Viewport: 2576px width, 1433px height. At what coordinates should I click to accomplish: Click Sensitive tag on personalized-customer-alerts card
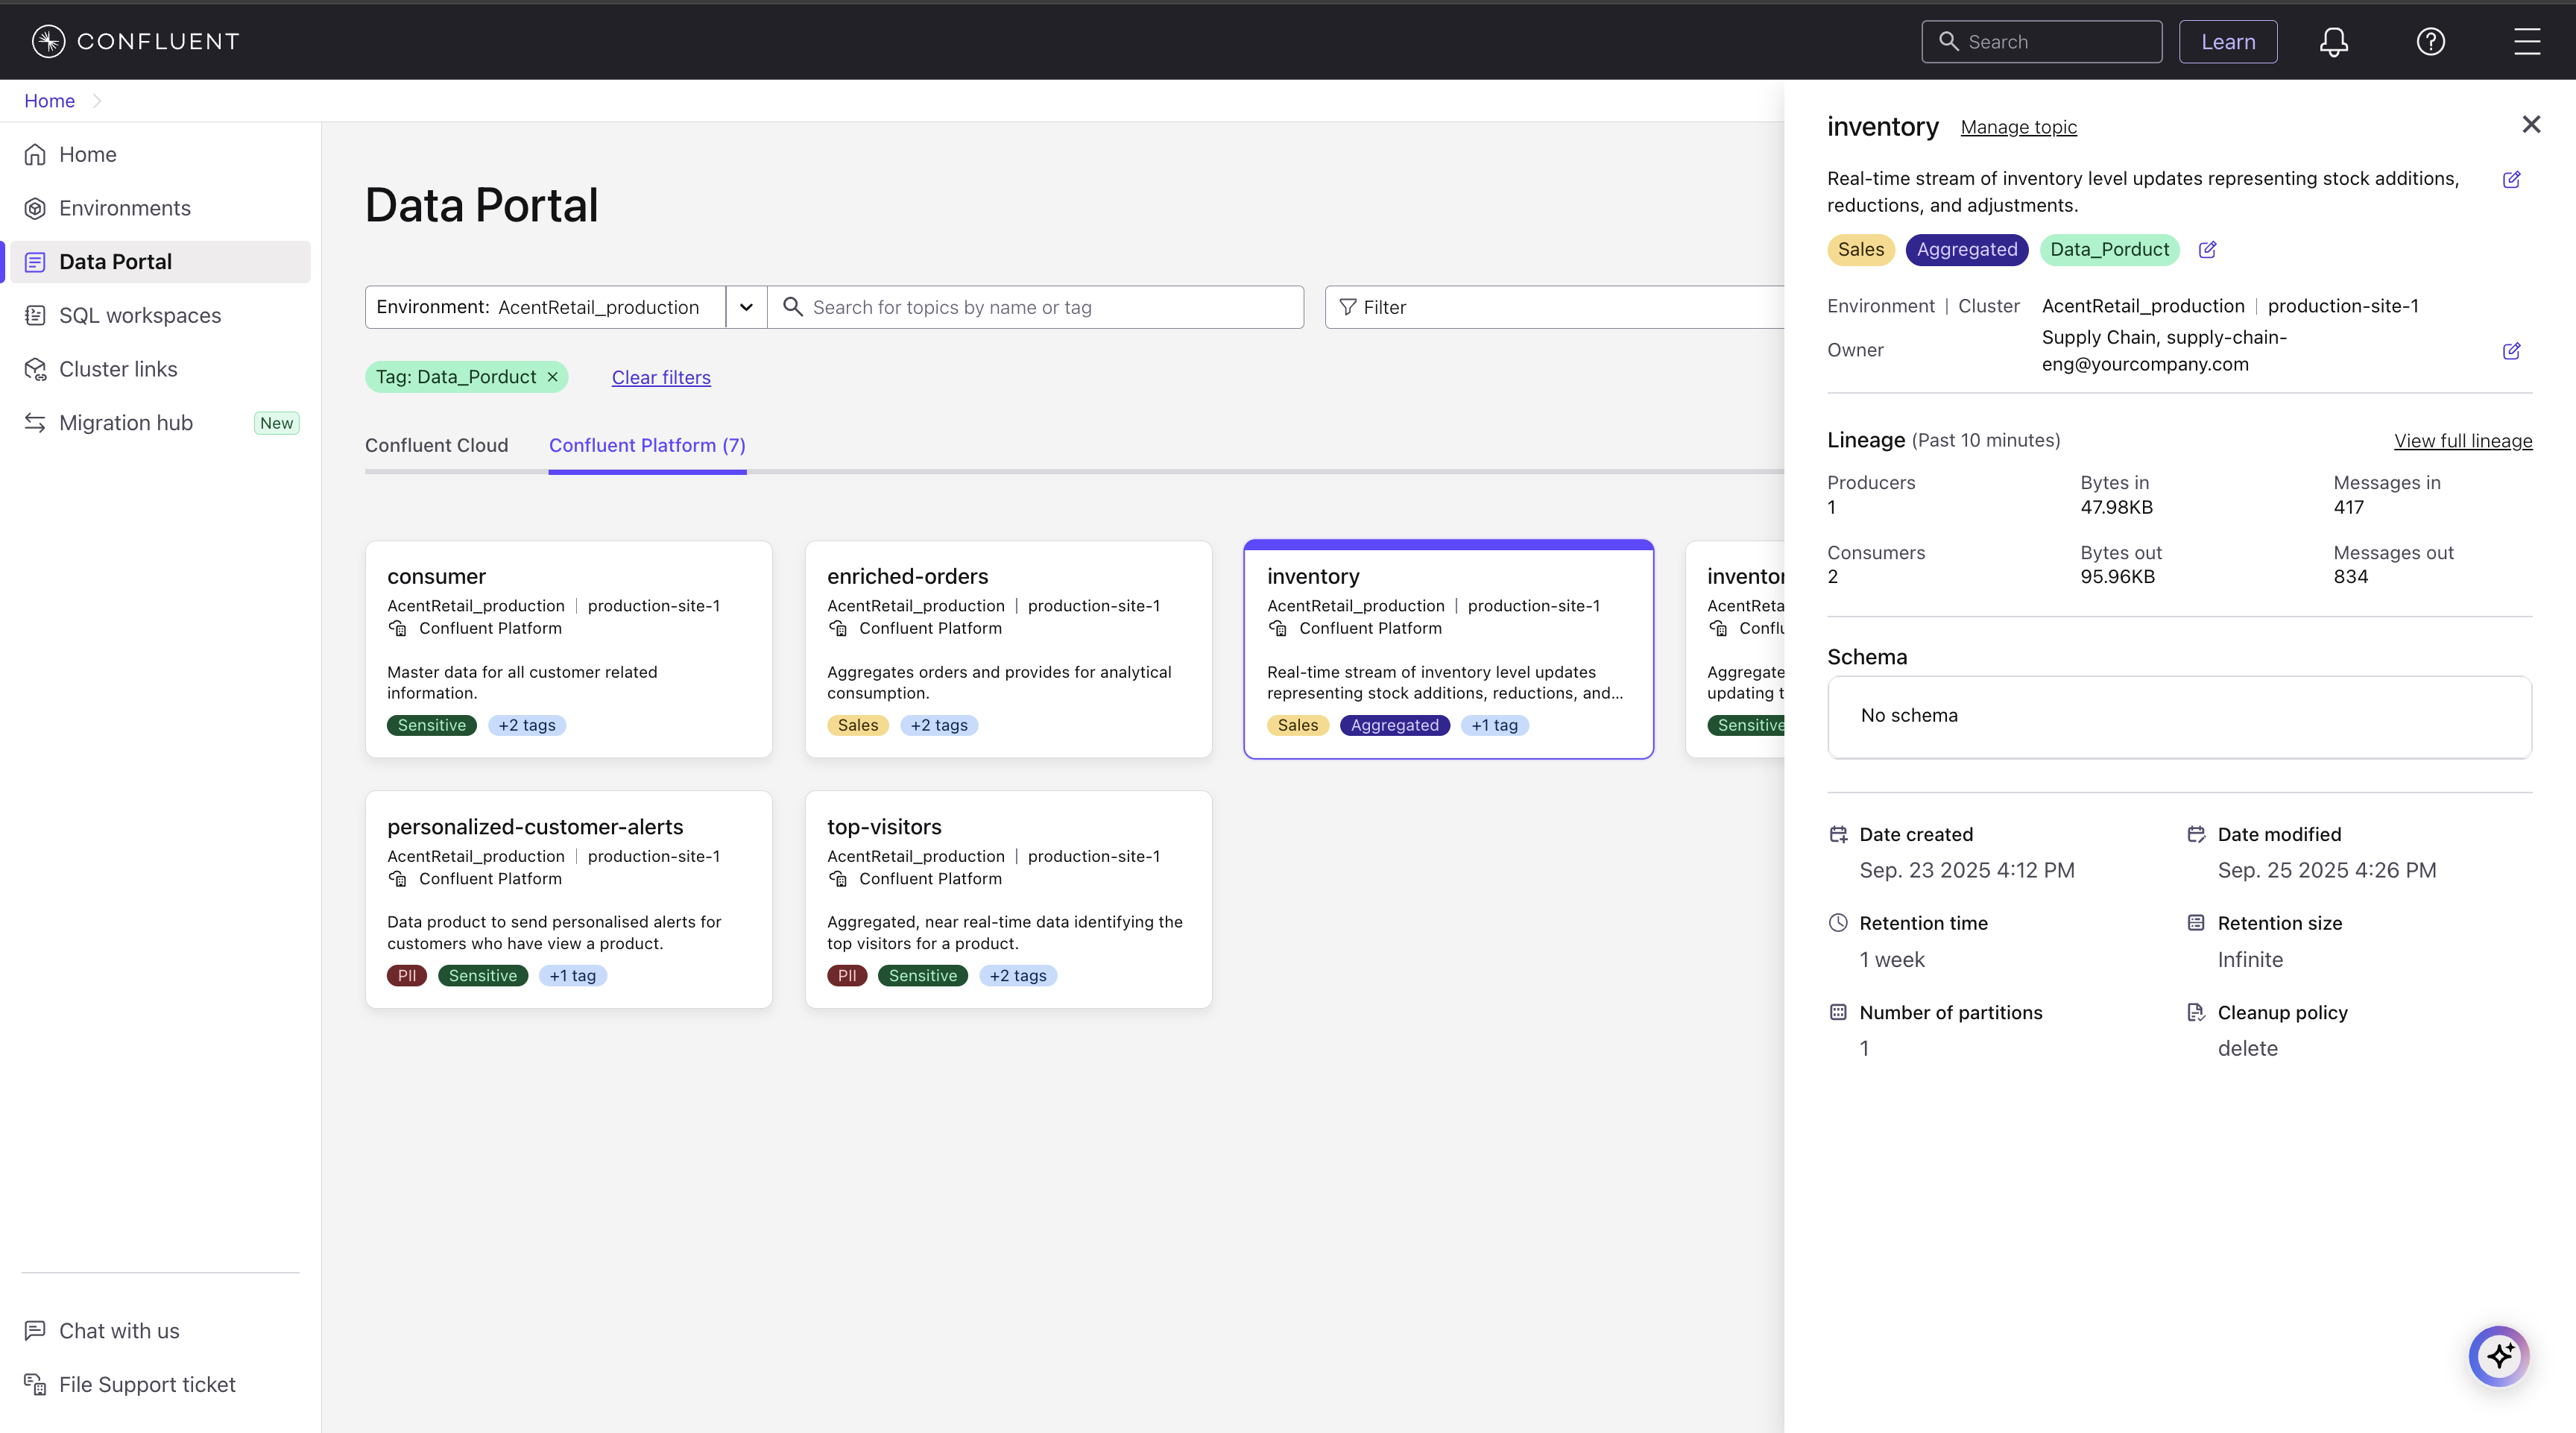click(483, 975)
